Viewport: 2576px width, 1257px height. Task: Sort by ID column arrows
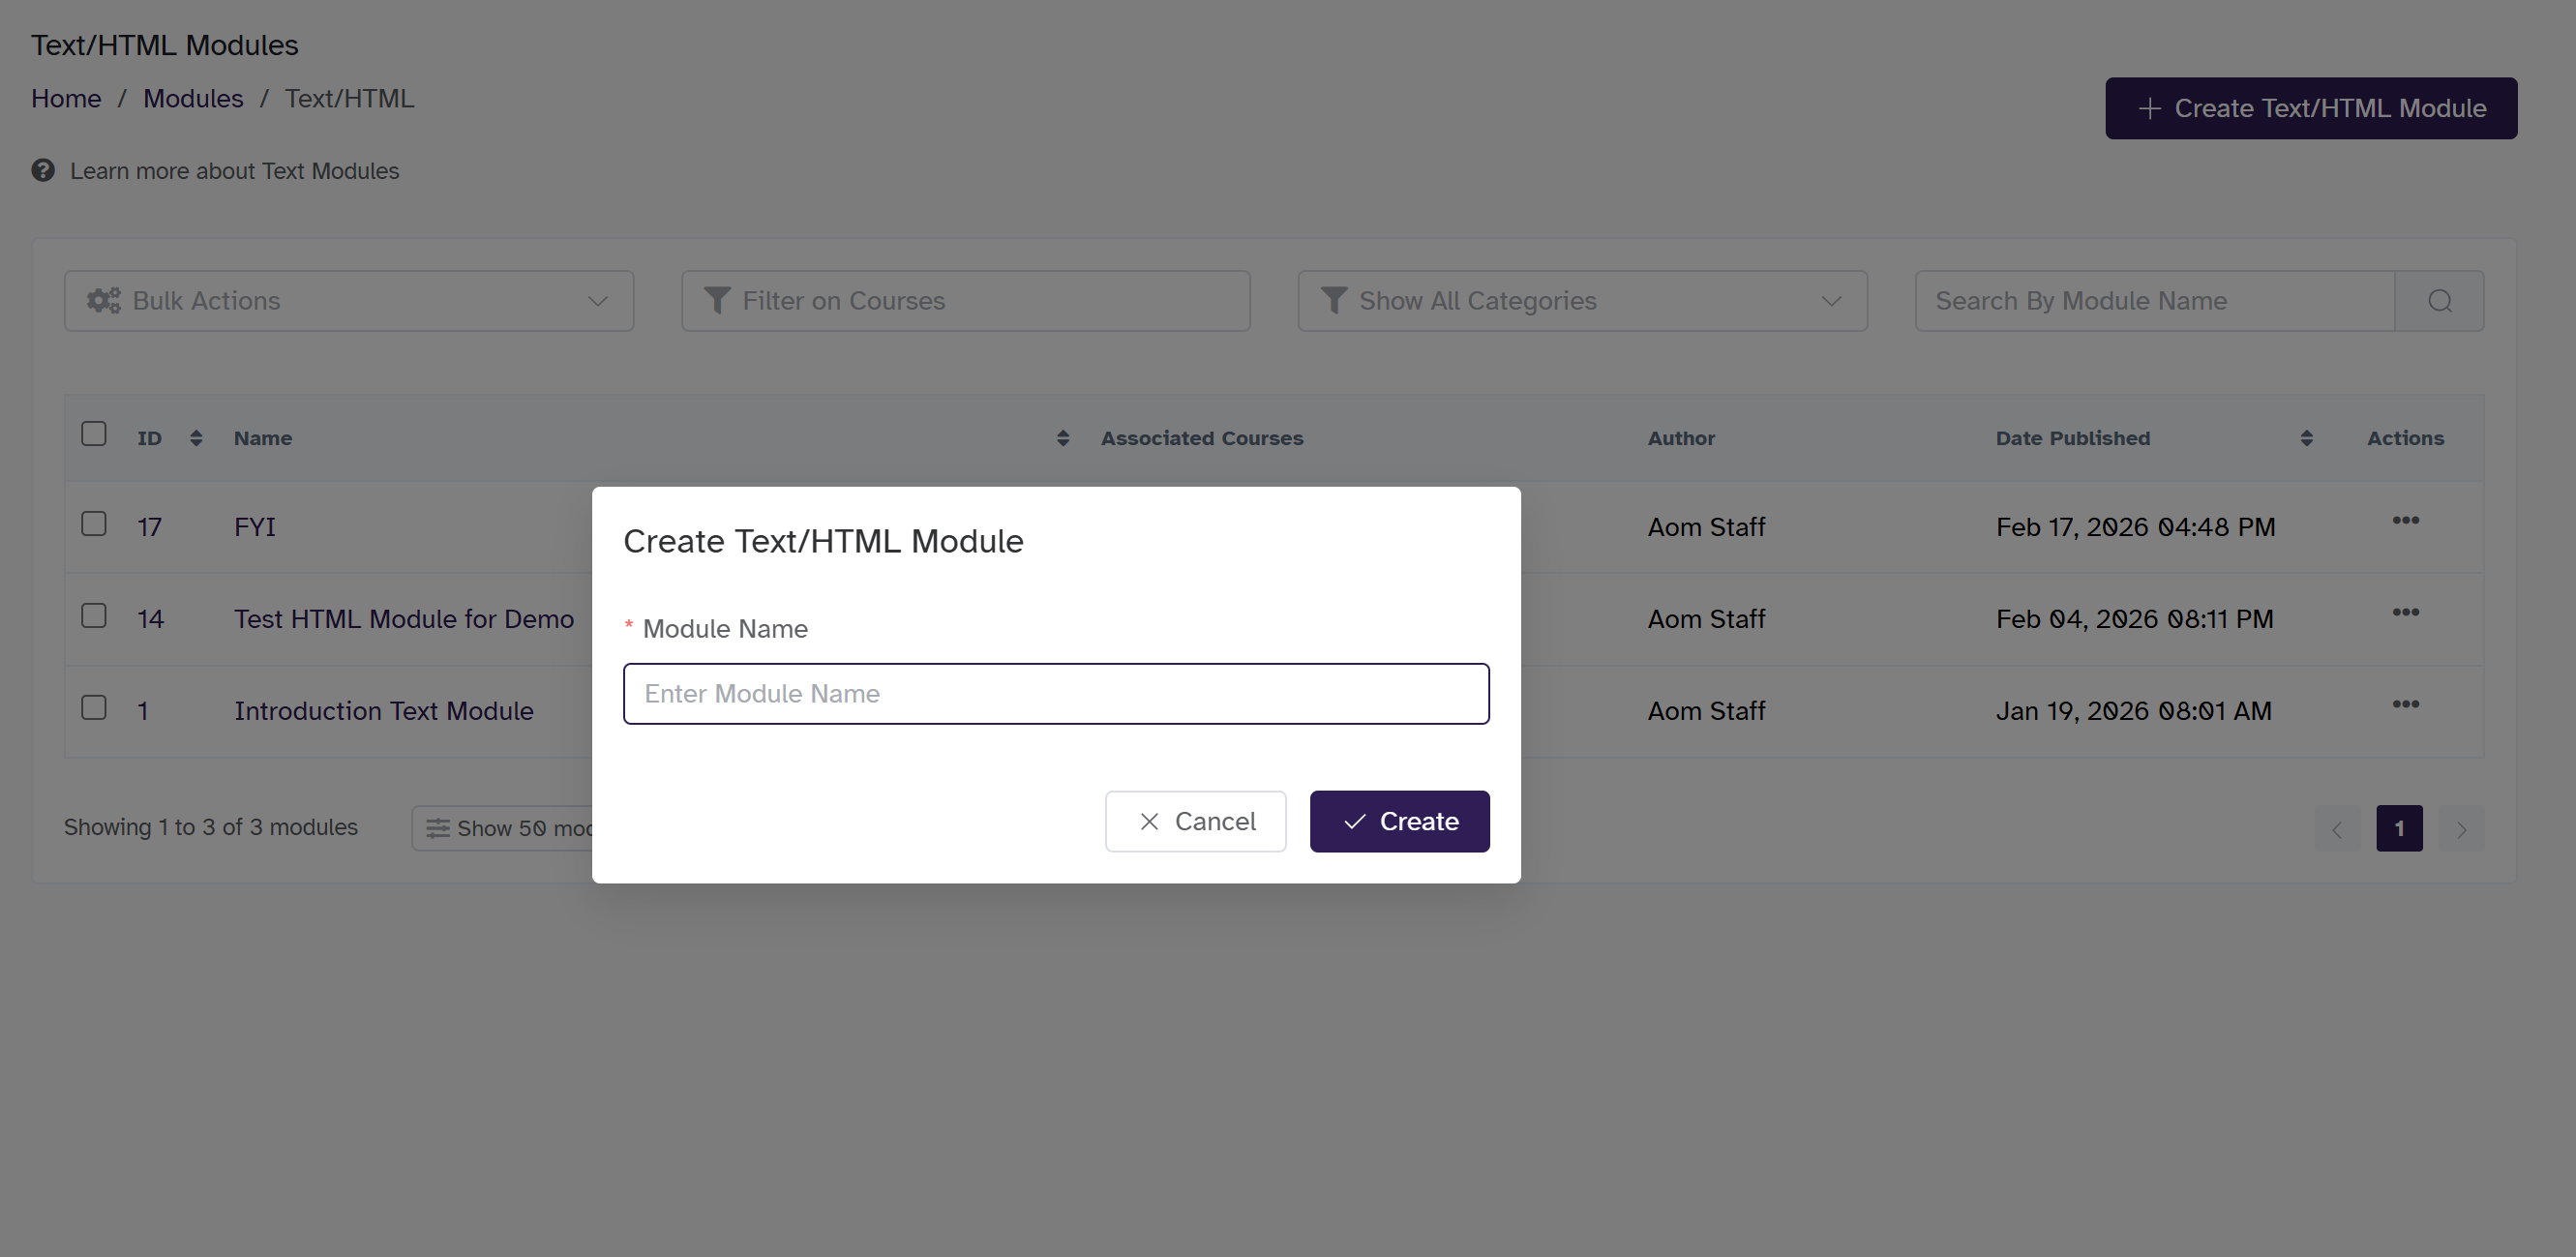click(196, 438)
